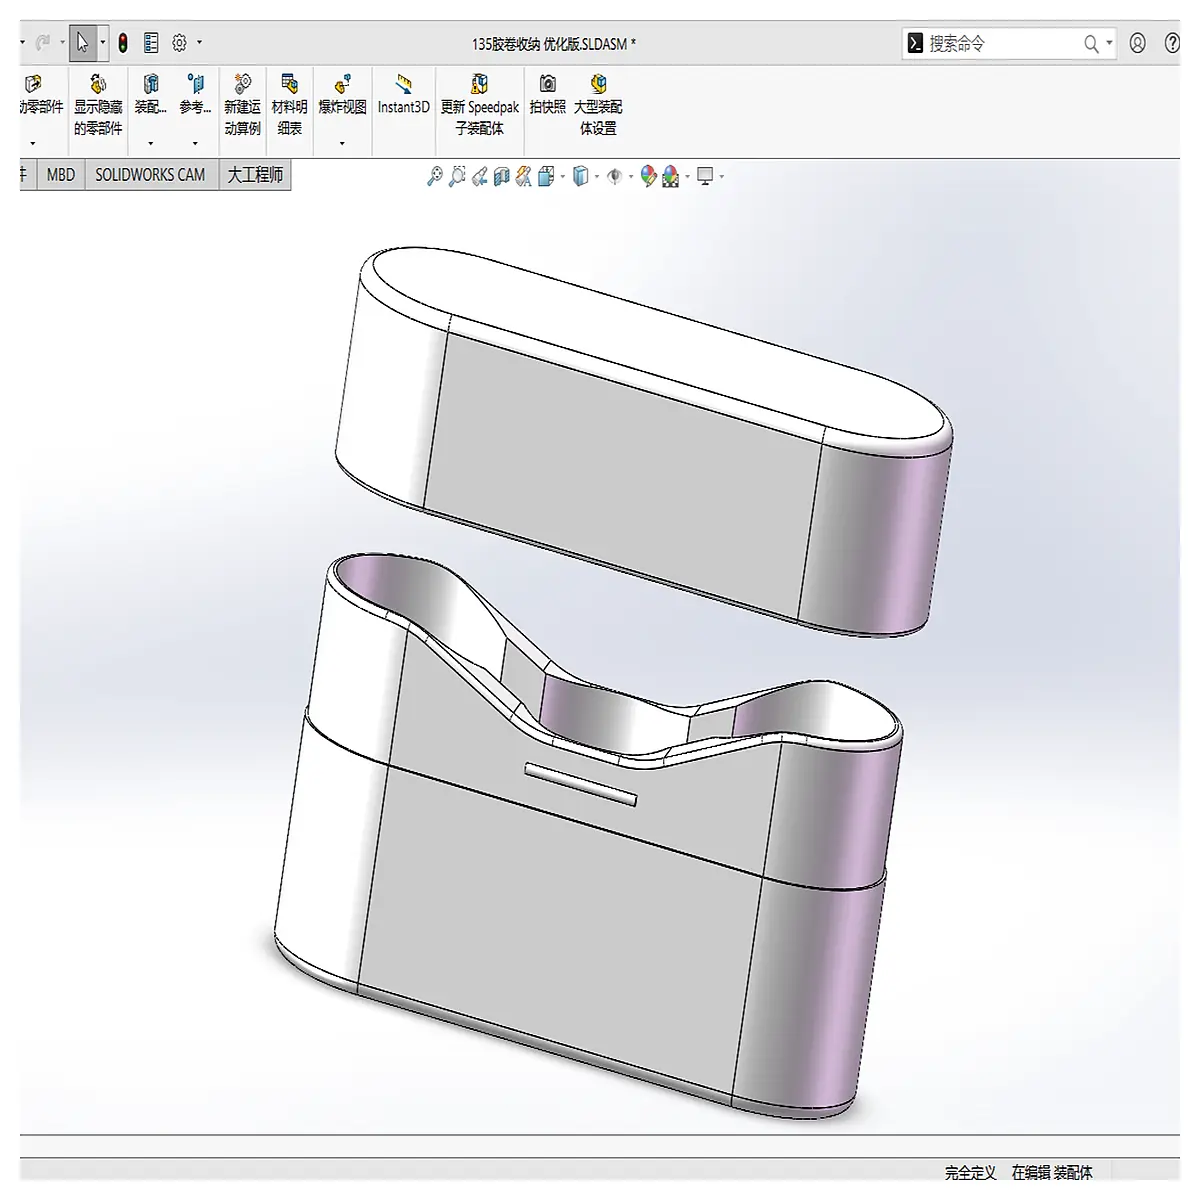Toggle 大型装配体设置 mode
The height and width of the screenshot is (1200, 1200).
(x=598, y=105)
